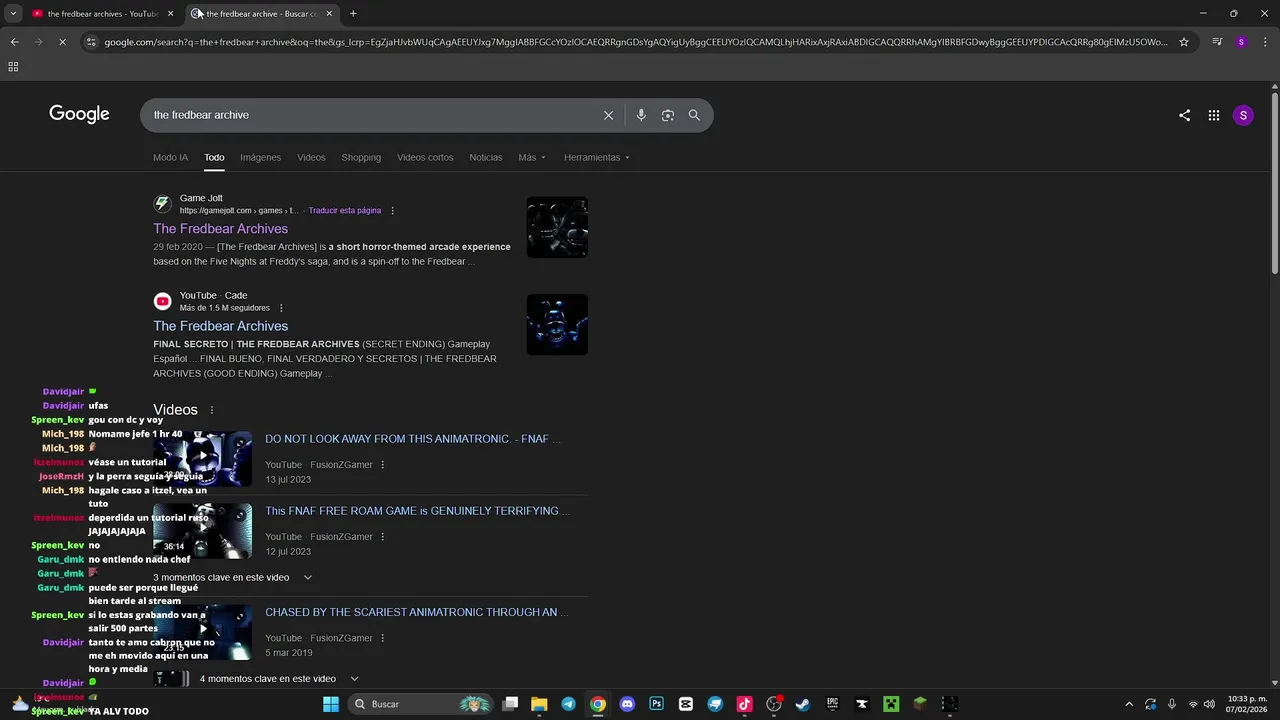Bookmark this page with the star icon
This screenshot has height=720, width=1280.
1184,42
